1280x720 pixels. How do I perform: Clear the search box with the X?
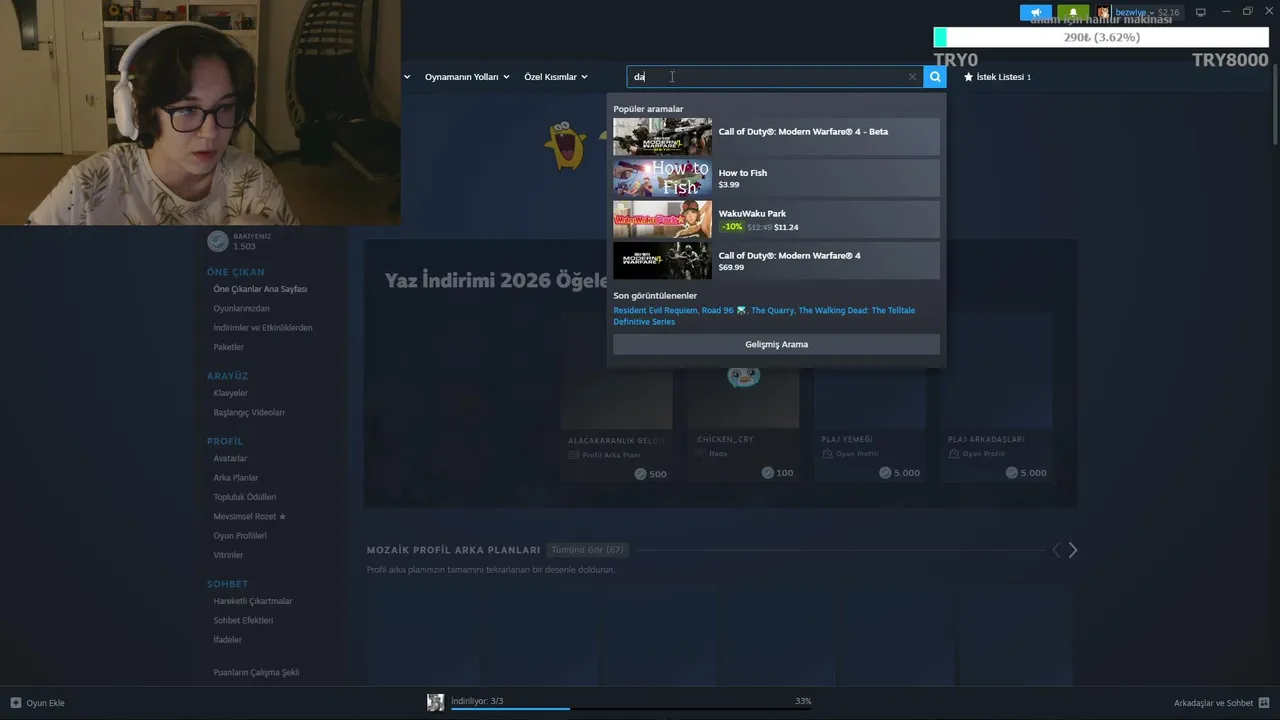(912, 77)
